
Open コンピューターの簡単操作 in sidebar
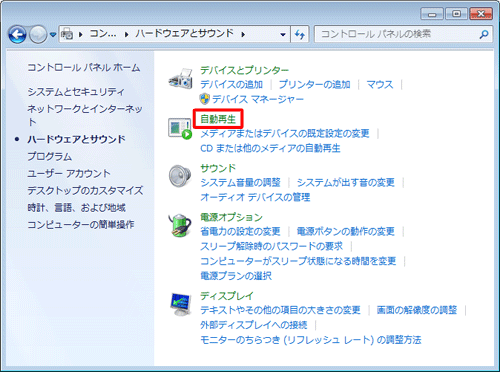81,225
